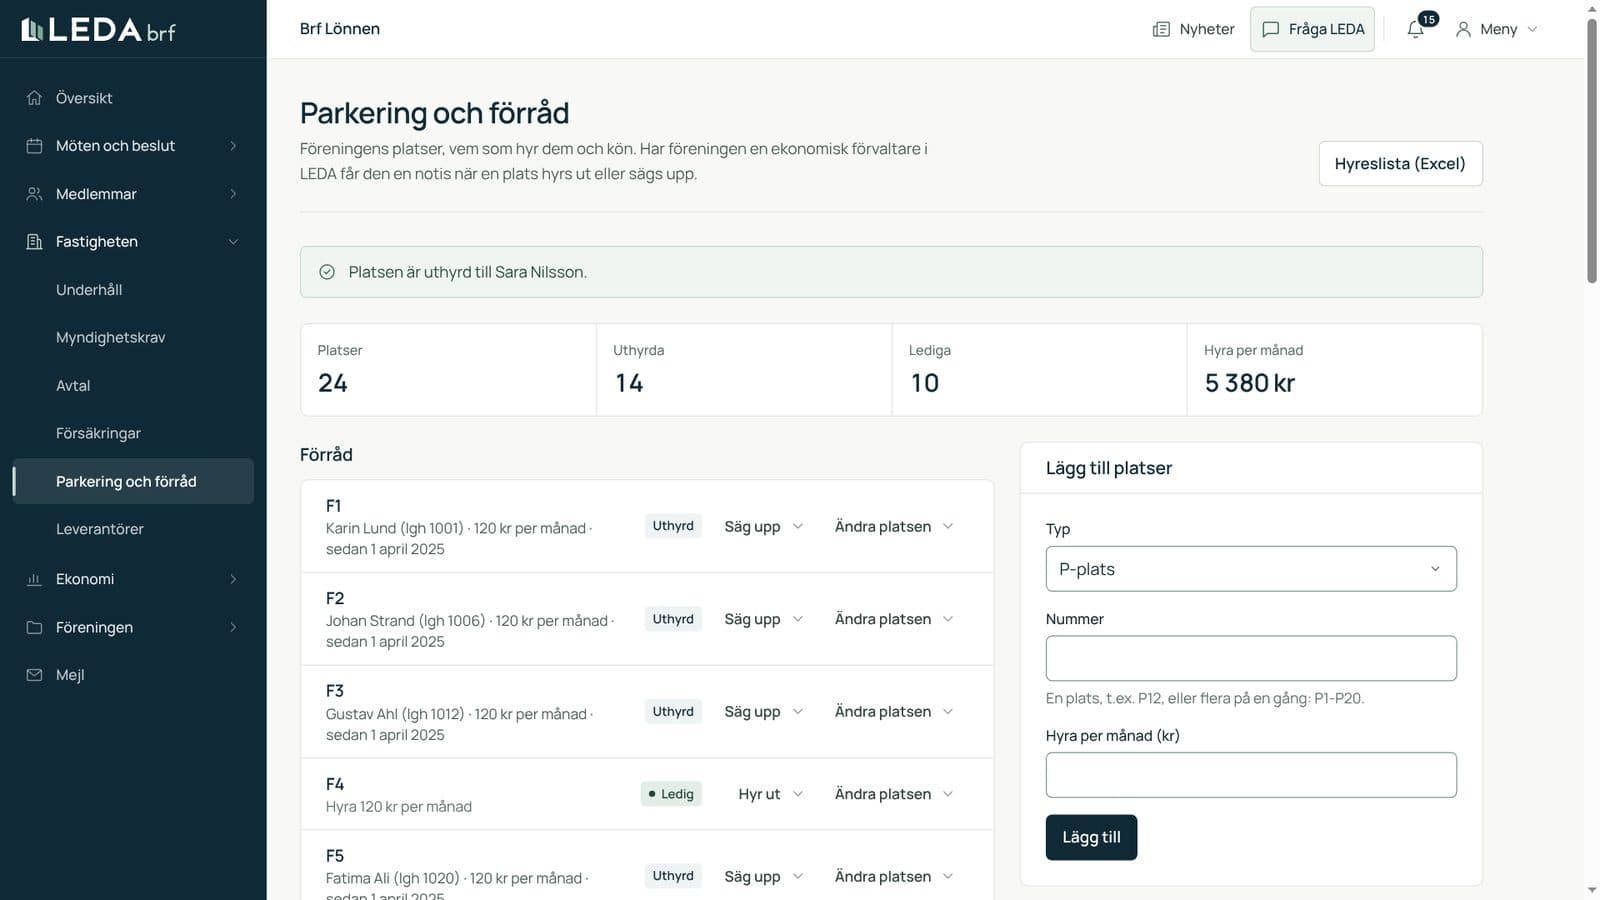1600x900 pixels.
Task: Click the Uthyrd badge for F2
Action: tap(673, 619)
